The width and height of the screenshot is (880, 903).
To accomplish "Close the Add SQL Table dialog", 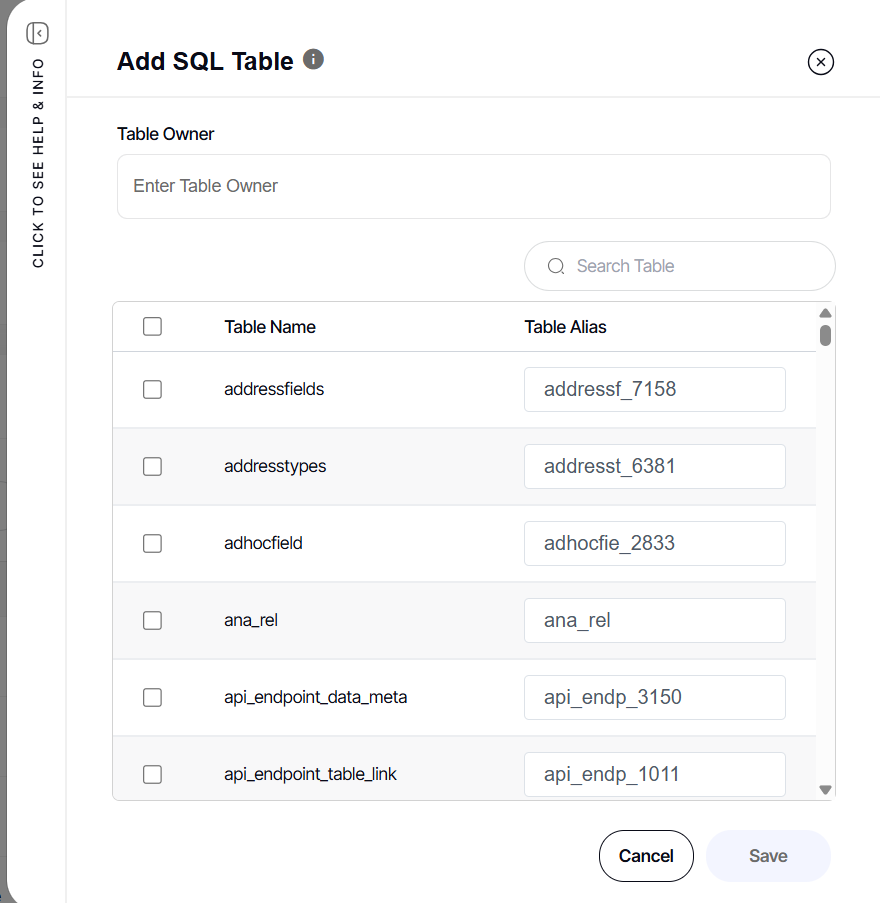I will point(820,63).
